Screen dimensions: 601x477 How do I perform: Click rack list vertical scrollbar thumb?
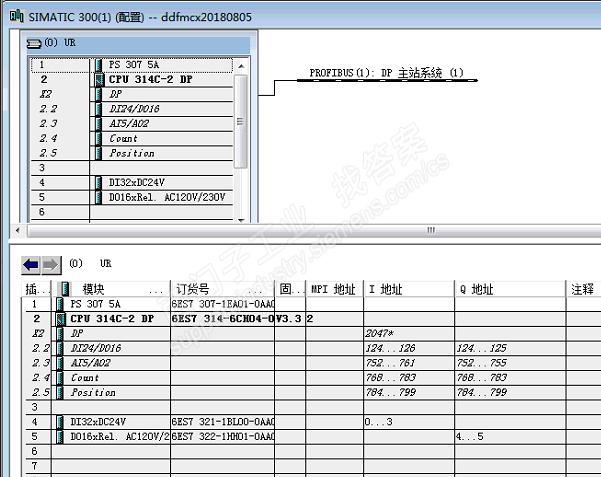tap(241, 122)
